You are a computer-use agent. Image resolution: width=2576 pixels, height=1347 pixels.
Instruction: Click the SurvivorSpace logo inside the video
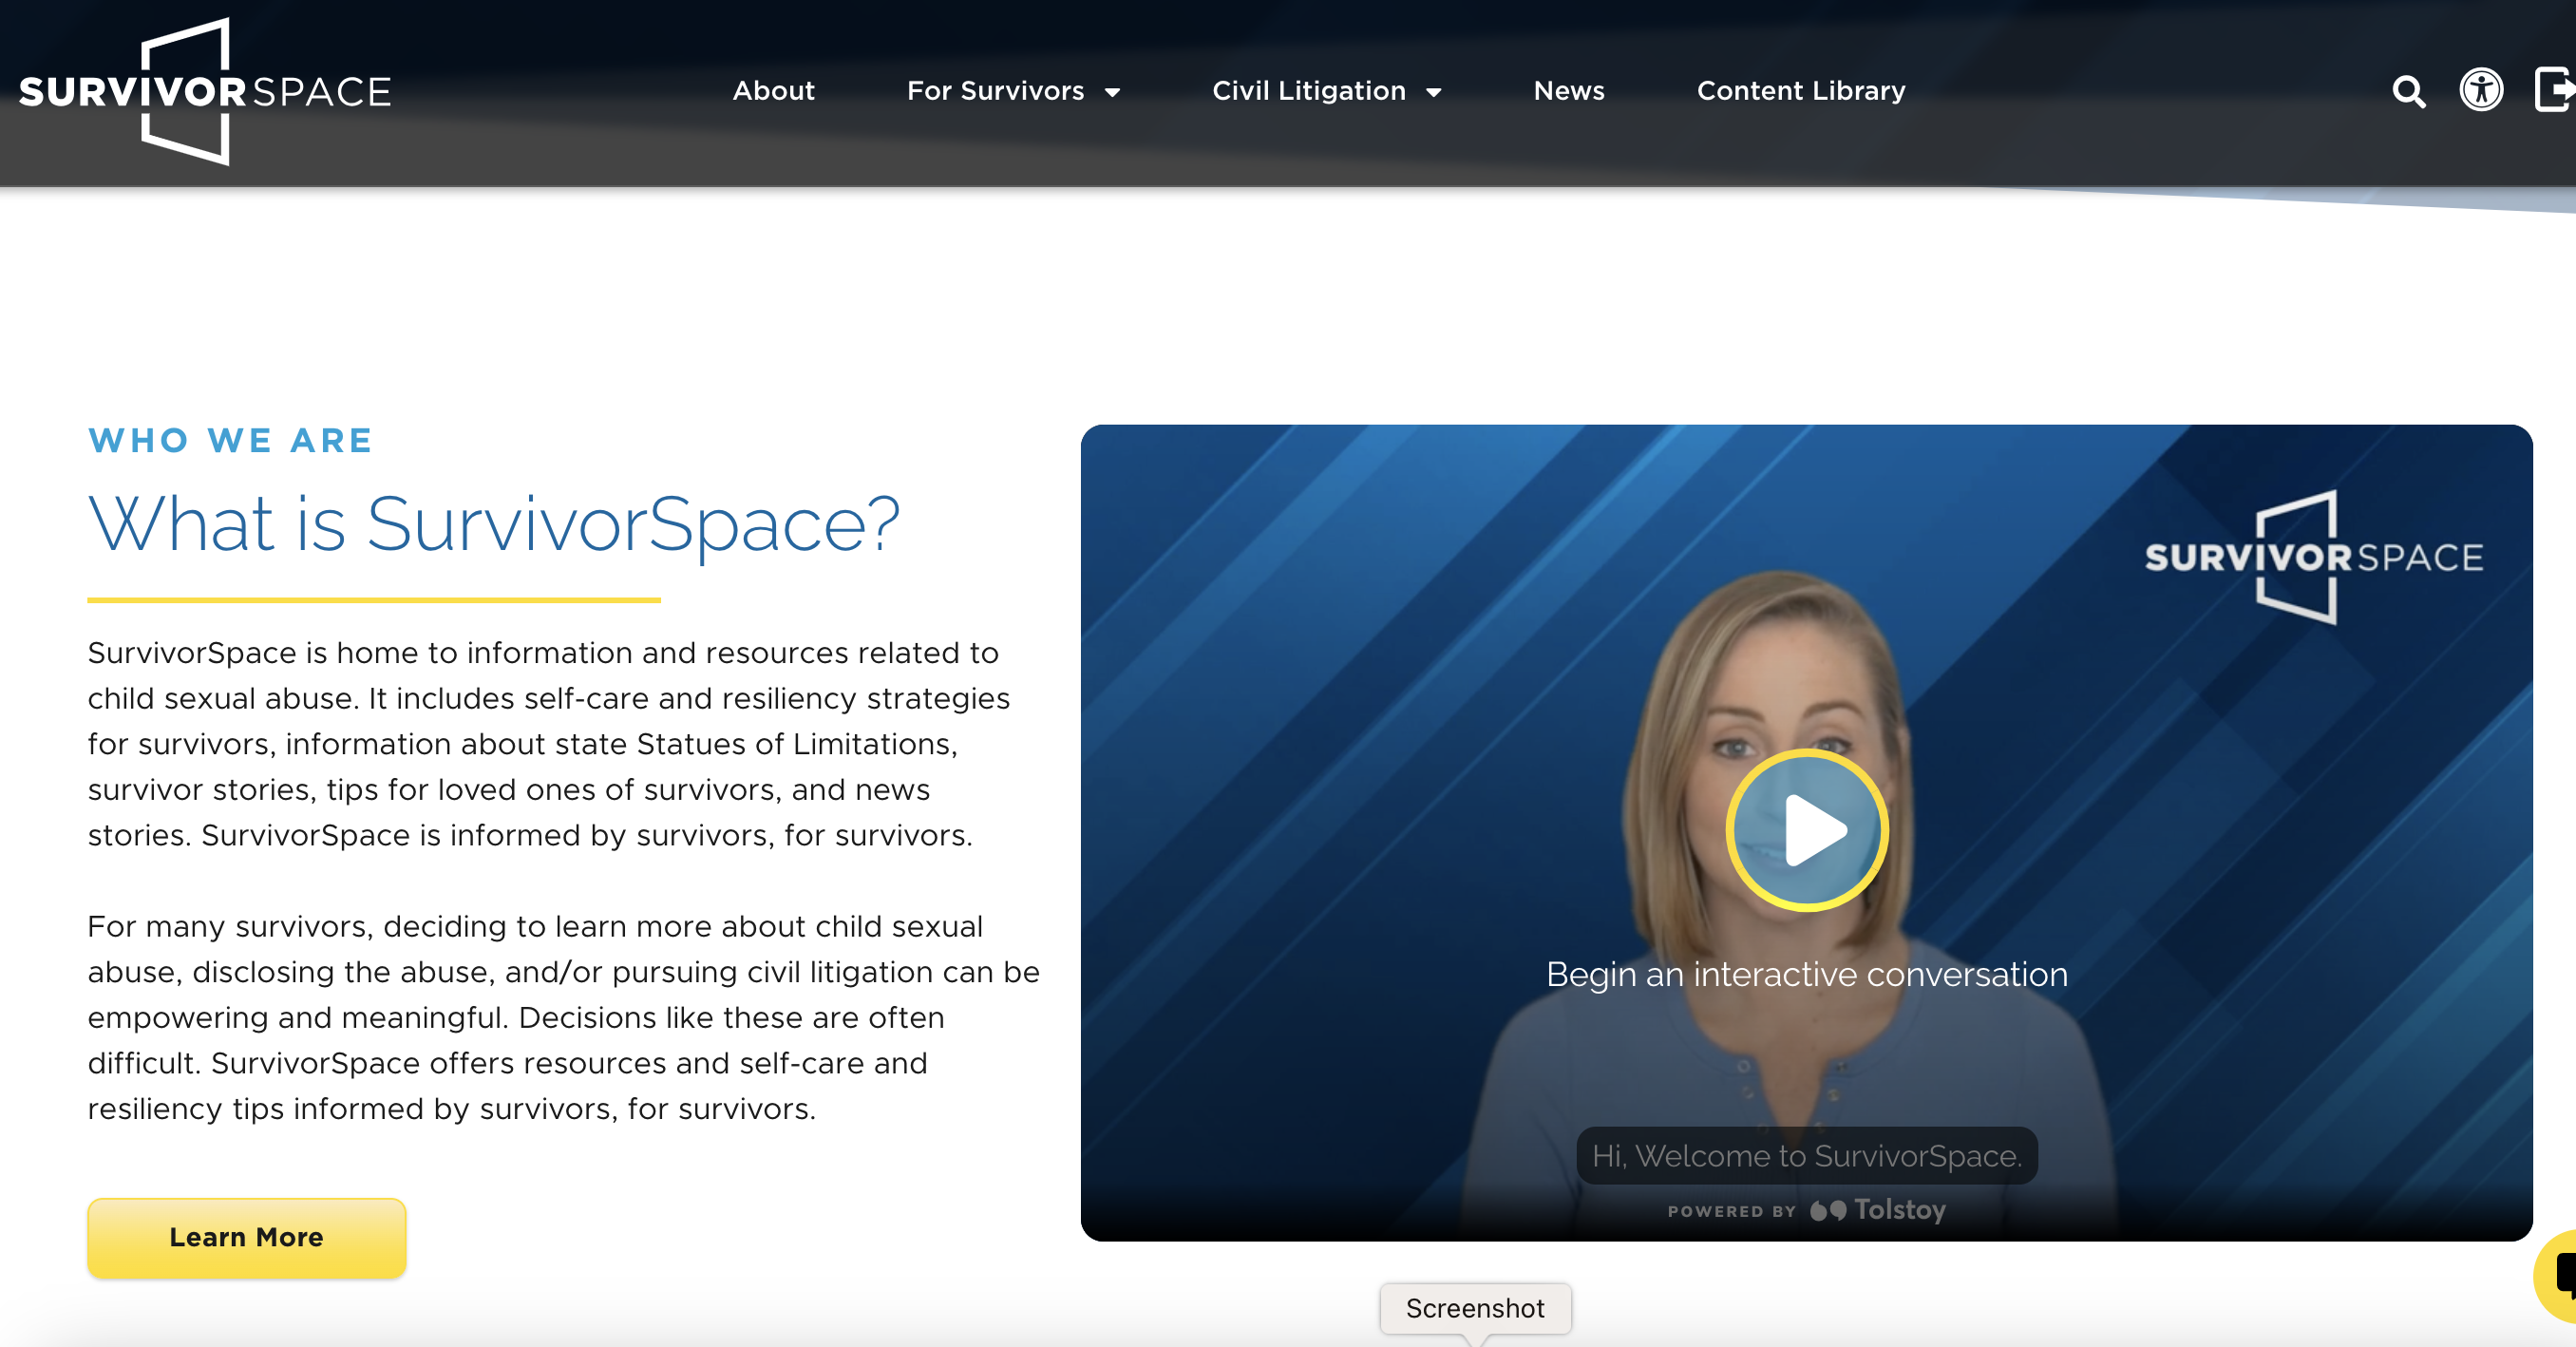click(x=2313, y=557)
